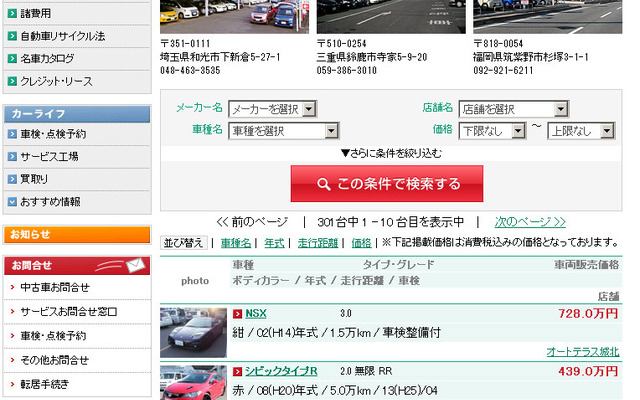The image size is (640, 400).
Task: Click phone number 048-463-3535
Action: (190, 70)
